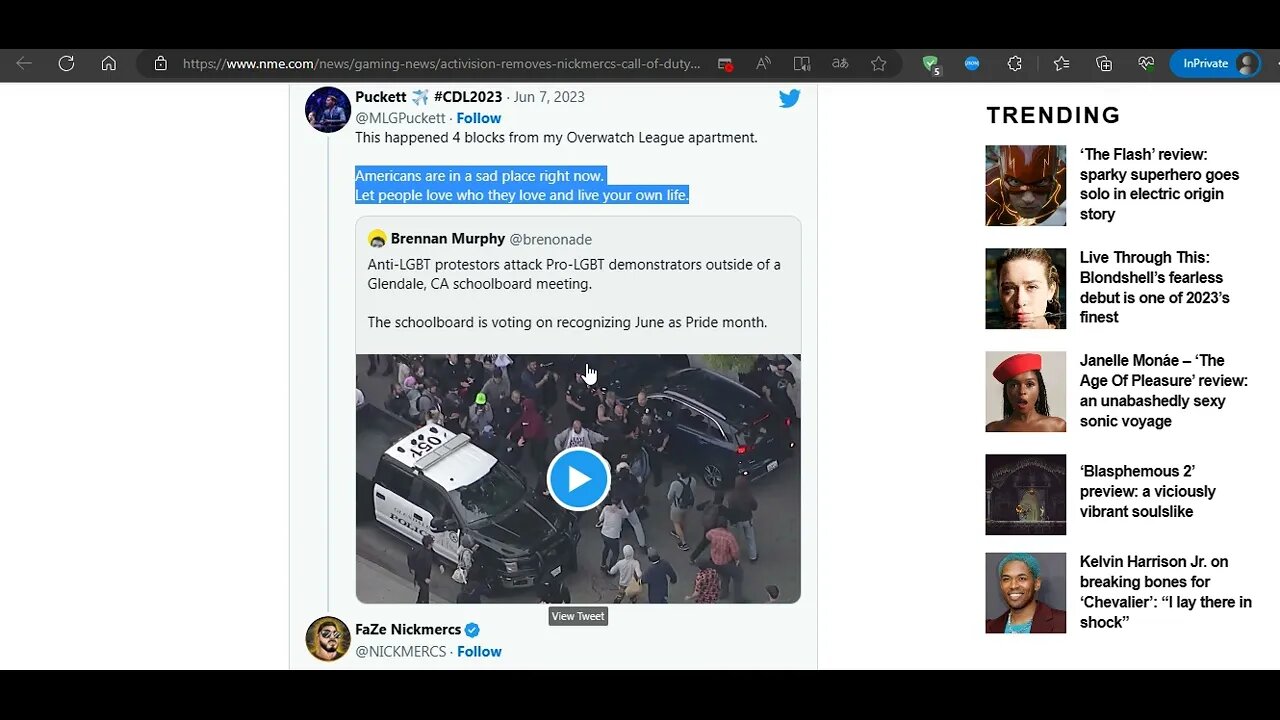Screen dimensions: 1280x720
Task: Open Read Aloud from the address bar
Action: [x=764, y=64]
